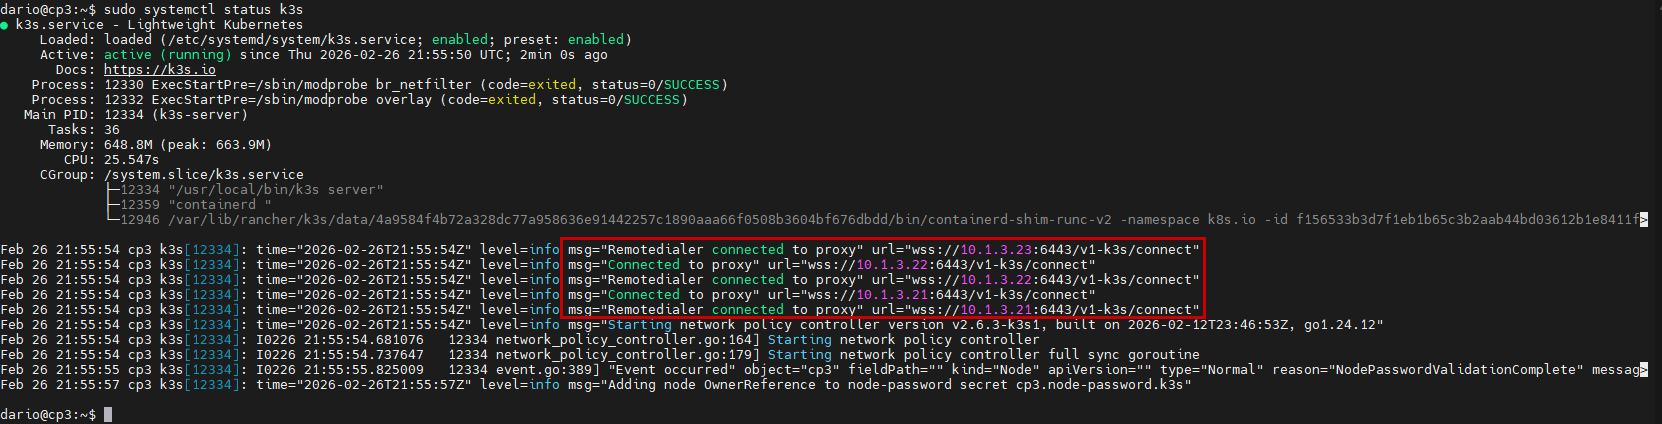Screen dimensions: 1662x424
Task: Click the "Starting network policy controller version" log message
Action: click(760, 325)
